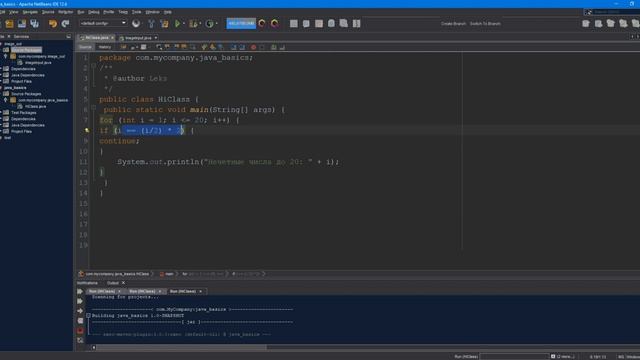Click the Stop Macro Recording icon
640x360 pixels.
tap(262, 47)
